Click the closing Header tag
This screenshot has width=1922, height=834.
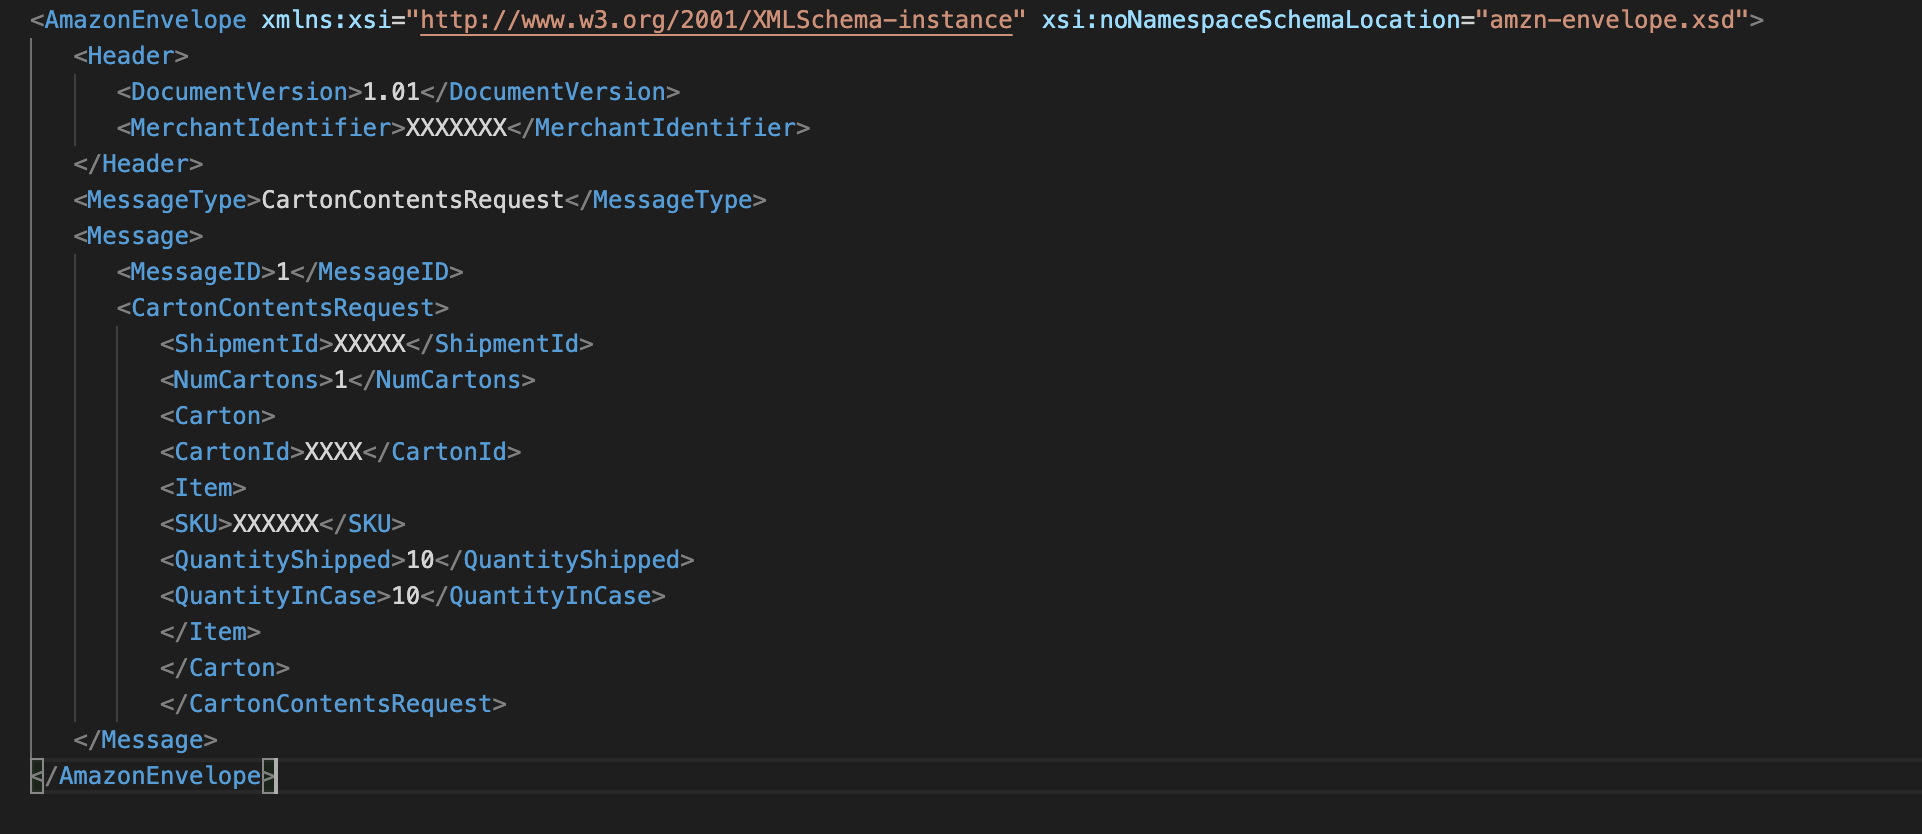[x=138, y=164]
